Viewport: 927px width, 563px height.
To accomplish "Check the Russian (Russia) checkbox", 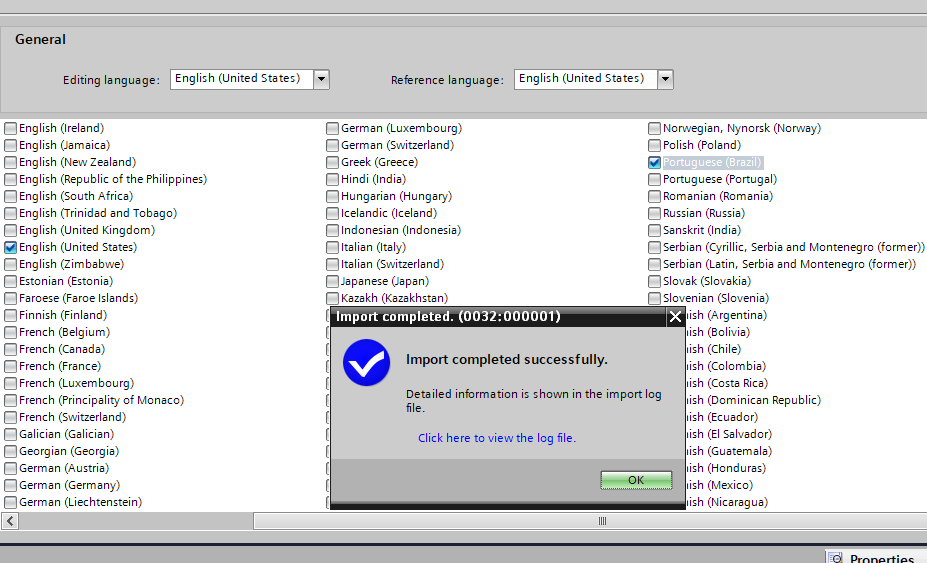I will pos(654,213).
